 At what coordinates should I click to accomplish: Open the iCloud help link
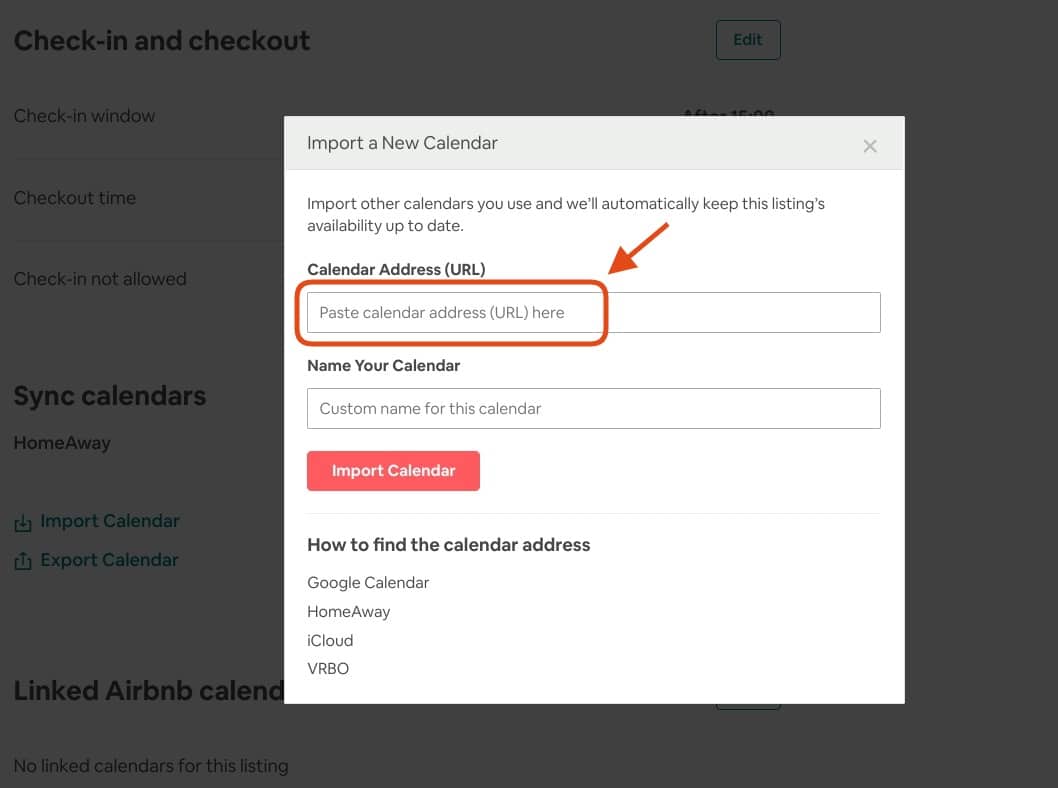(x=330, y=640)
